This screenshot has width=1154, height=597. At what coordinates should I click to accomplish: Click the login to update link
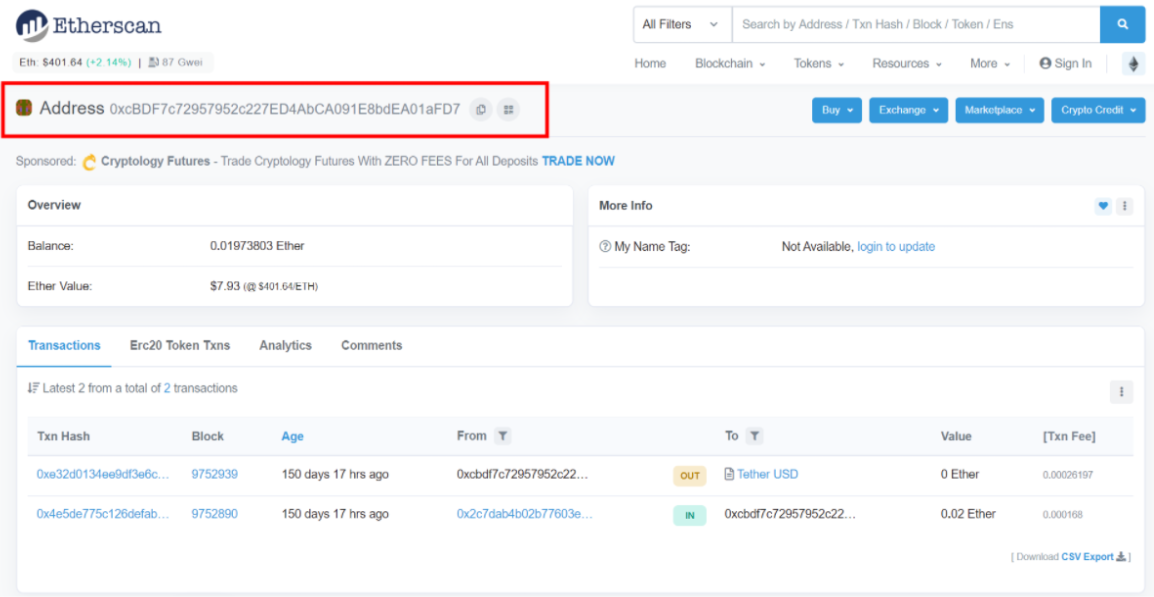pyautogui.click(x=896, y=247)
